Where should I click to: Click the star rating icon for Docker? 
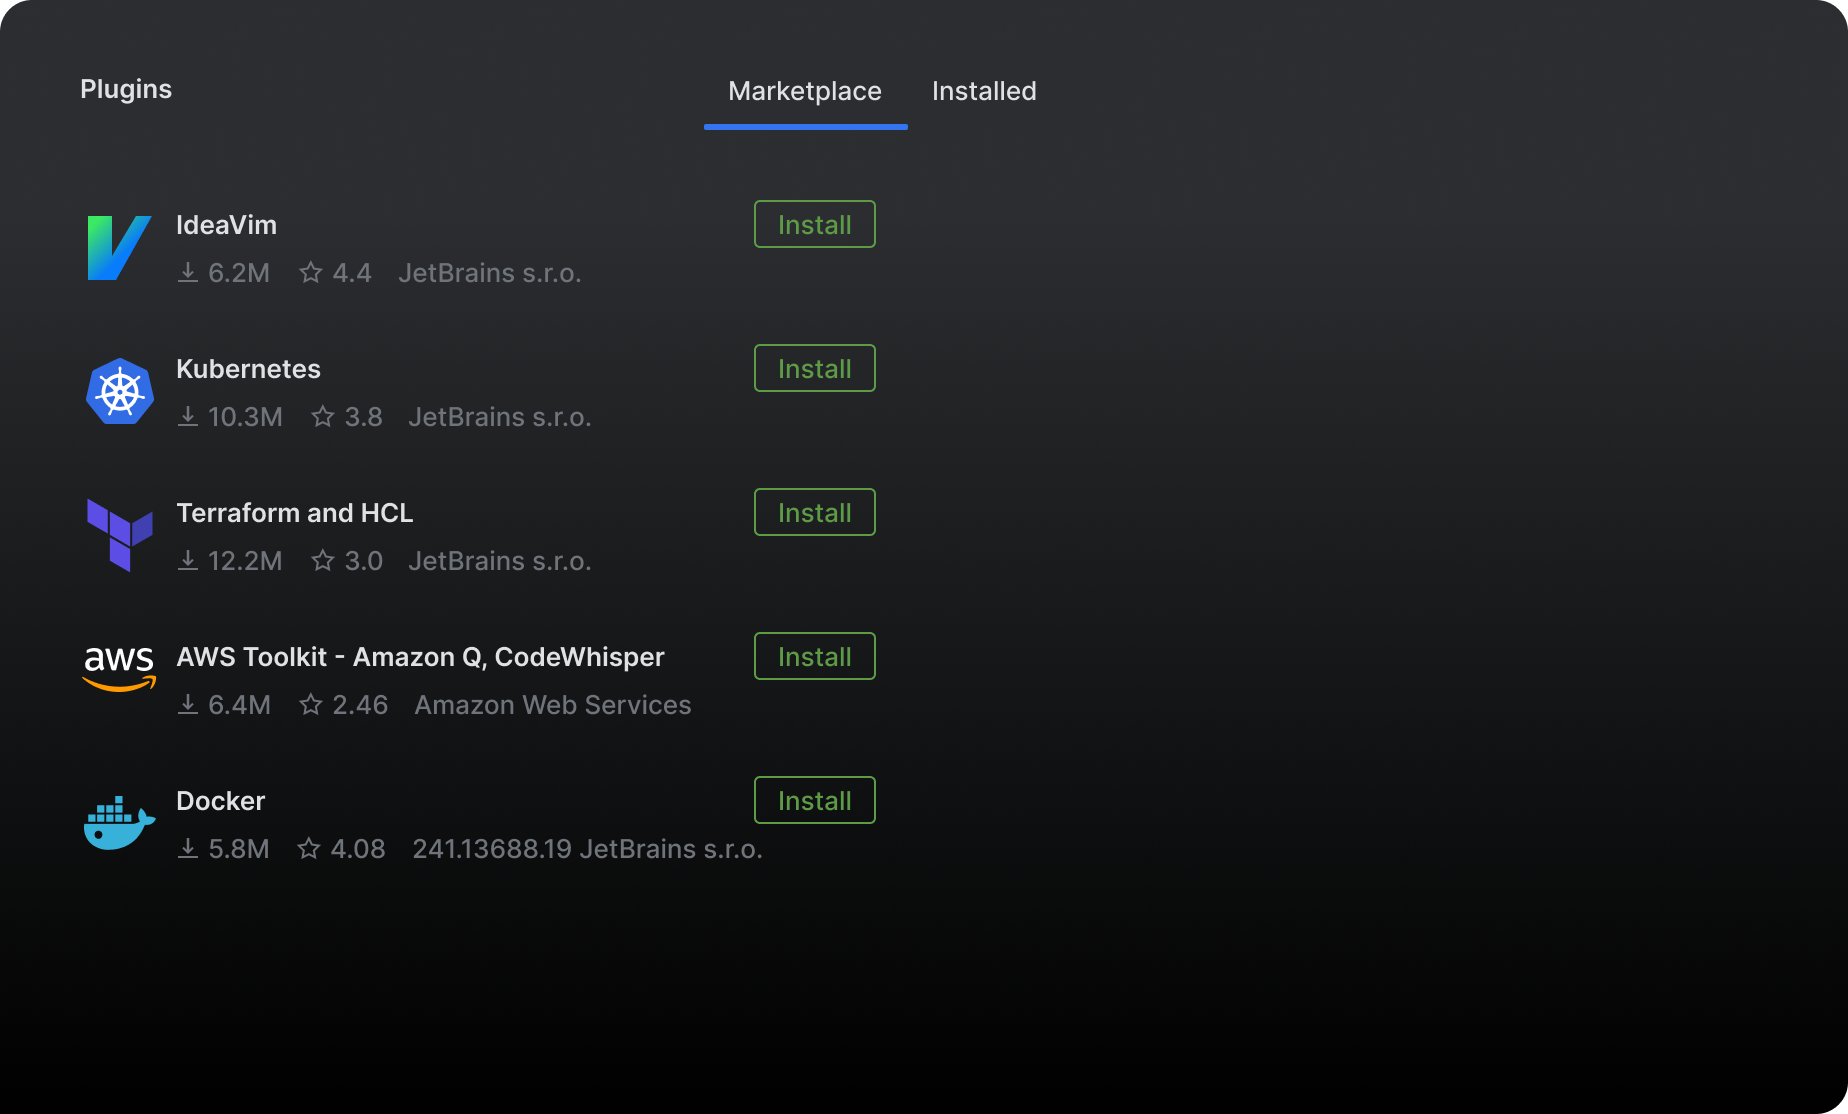point(309,849)
